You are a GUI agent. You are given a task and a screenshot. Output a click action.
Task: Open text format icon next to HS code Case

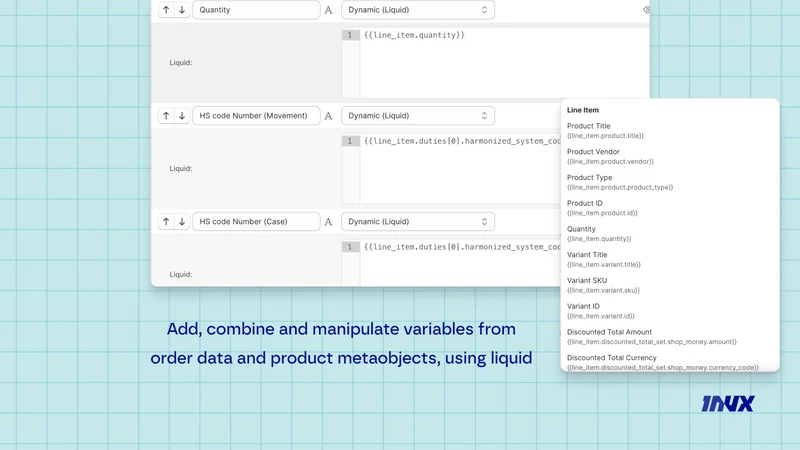click(329, 222)
